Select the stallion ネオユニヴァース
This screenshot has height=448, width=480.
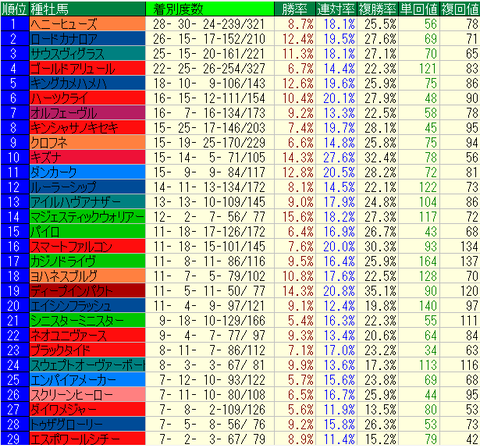coord(87,335)
